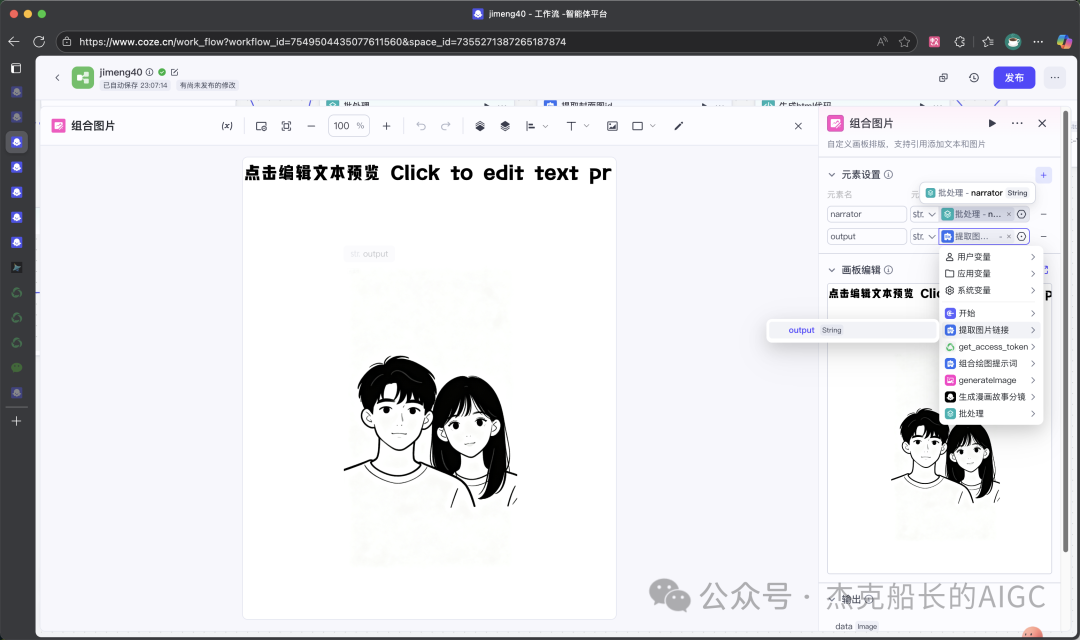Clear the 批处理 narrator variable reference

click(x=1009, y=214)
